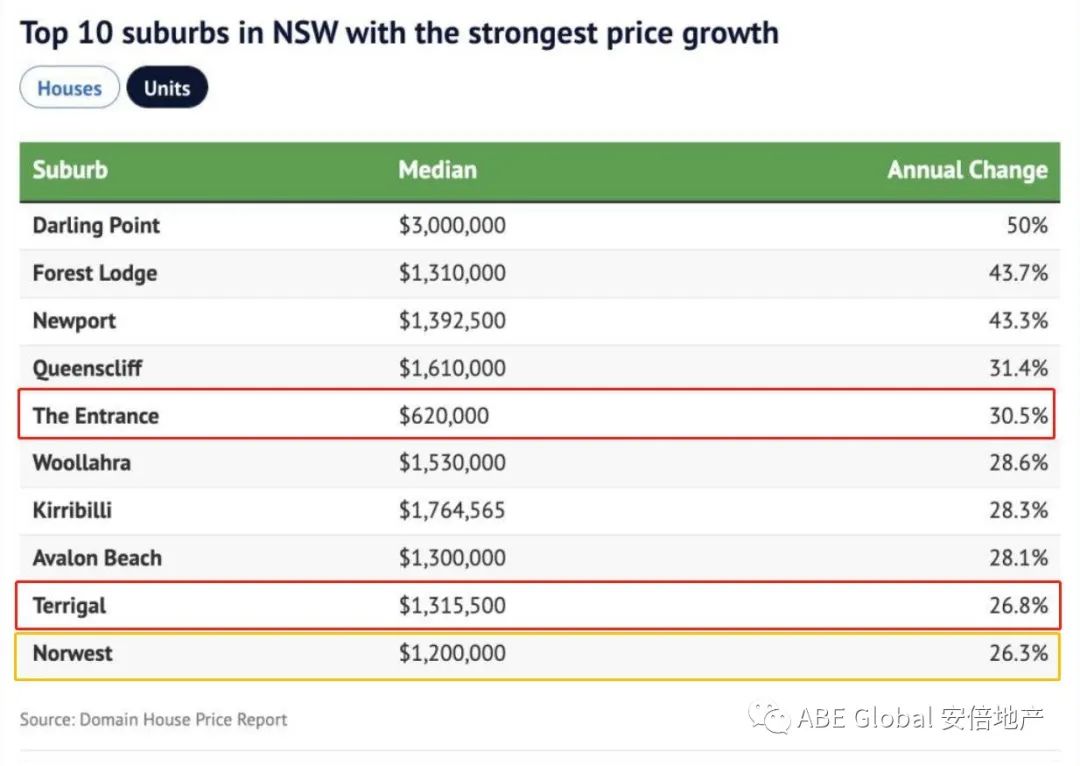Select the Forest Lodge suburb row
This screenshot has width=1080, height=766.
click(95, 273)
